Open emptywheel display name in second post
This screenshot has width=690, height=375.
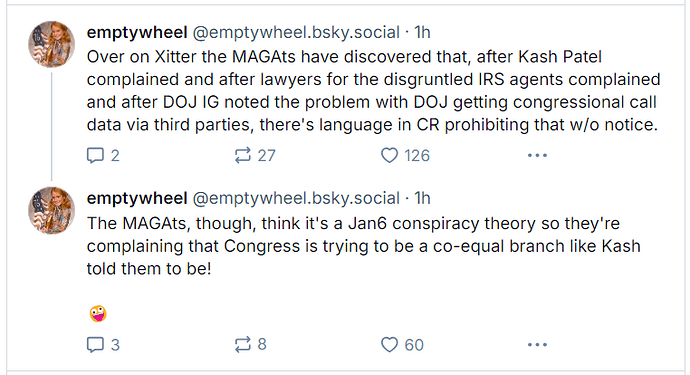coord(137,198)
